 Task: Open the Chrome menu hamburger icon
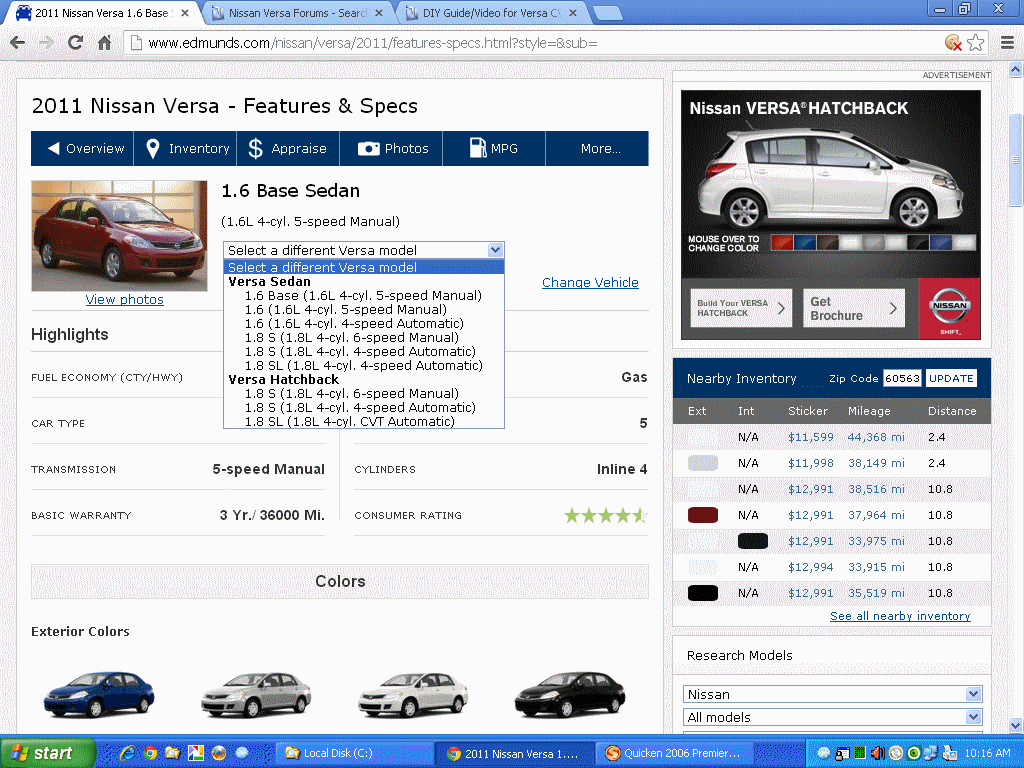[1008, 43]
